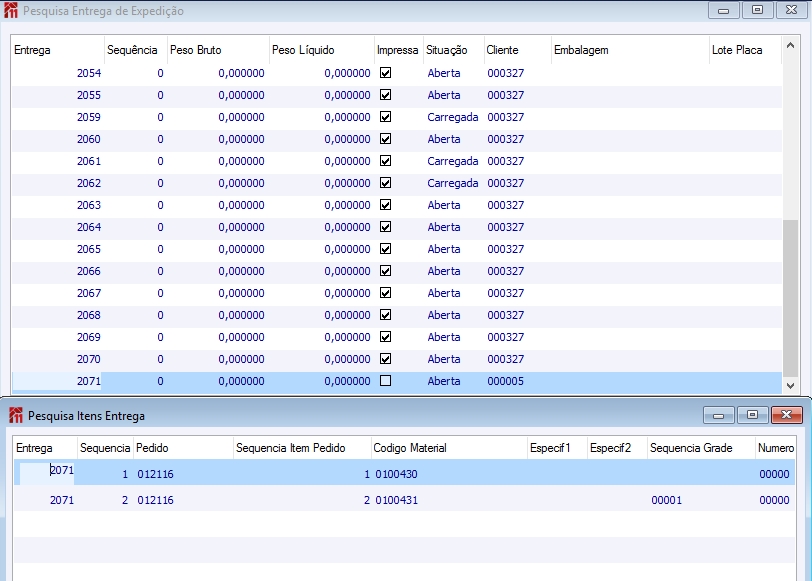Maximize the Pesquisa Itens Entrega window

[x=752, y=415]
